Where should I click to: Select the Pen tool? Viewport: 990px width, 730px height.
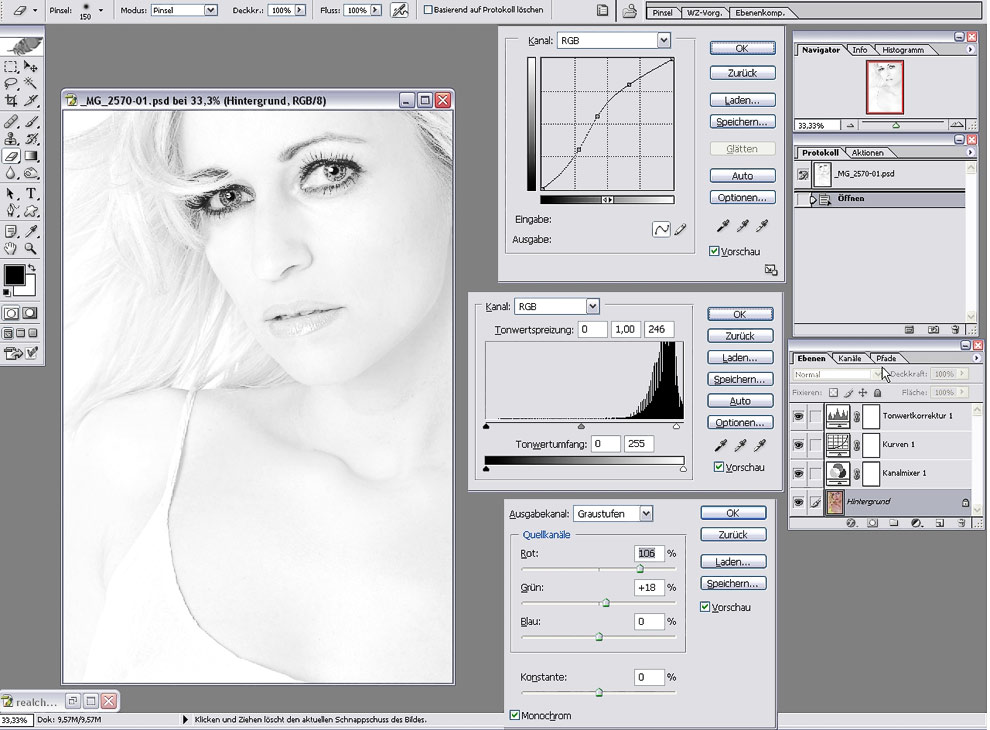pyautogui.click(x=11, y=211)
